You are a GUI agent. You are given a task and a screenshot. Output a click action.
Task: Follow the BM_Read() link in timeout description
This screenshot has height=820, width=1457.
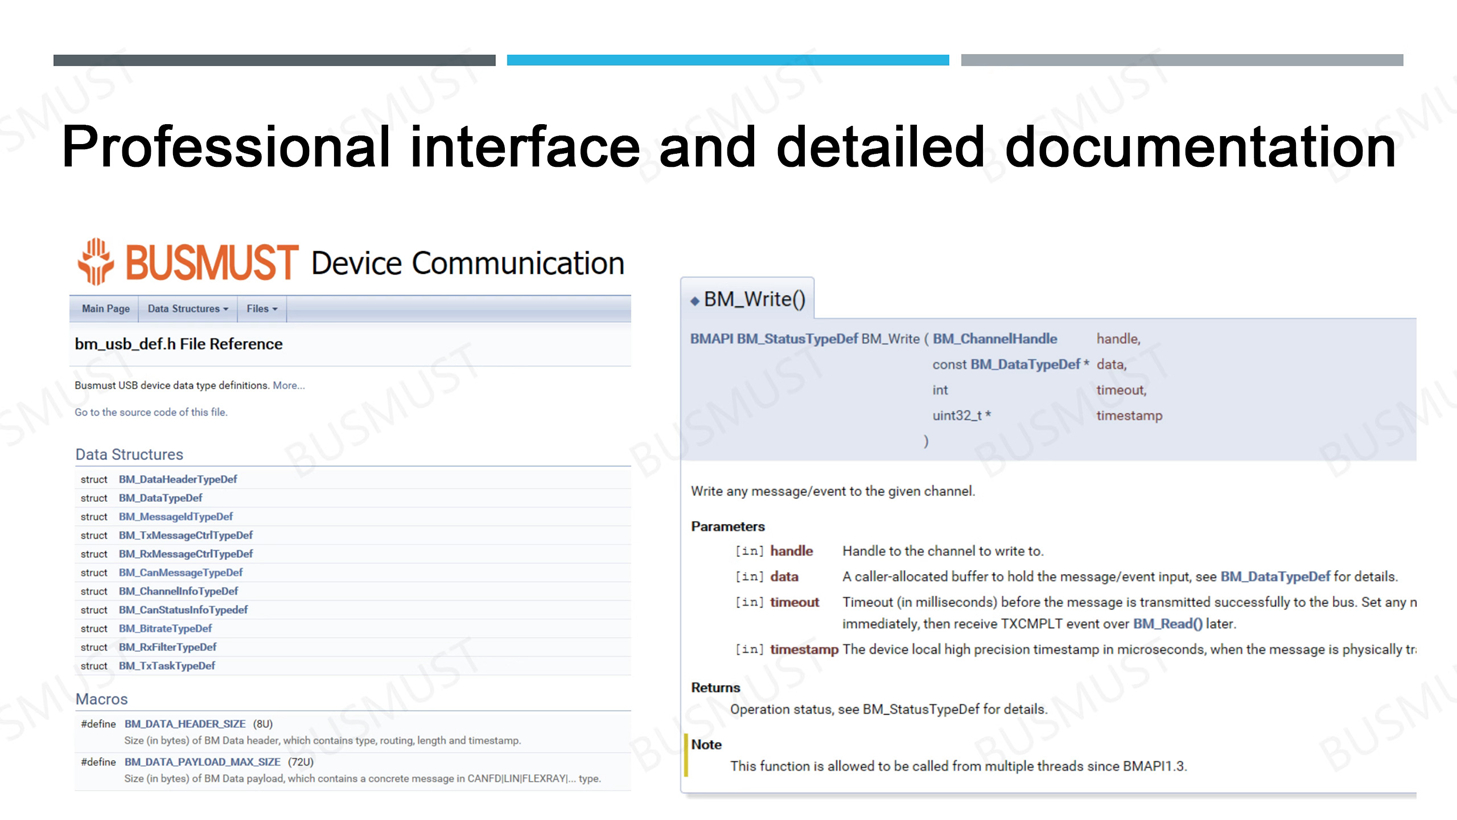click(1167, 624)
